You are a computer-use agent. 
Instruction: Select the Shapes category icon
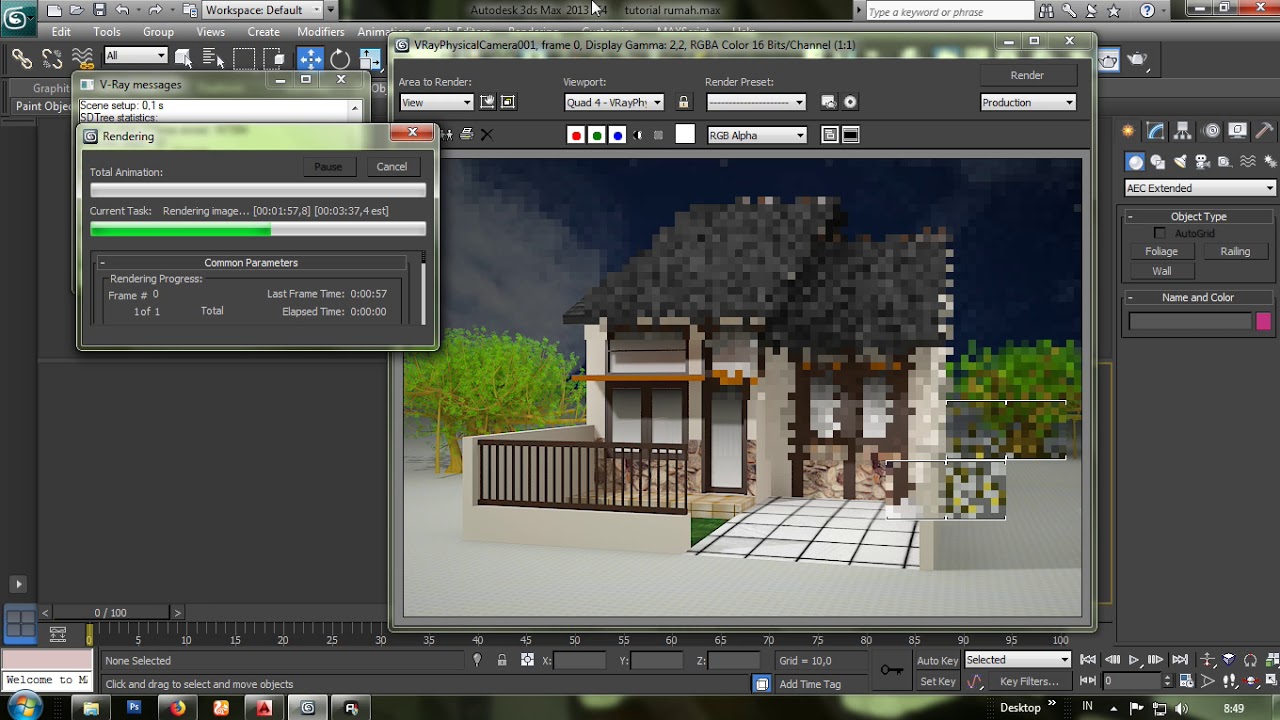1158,162
